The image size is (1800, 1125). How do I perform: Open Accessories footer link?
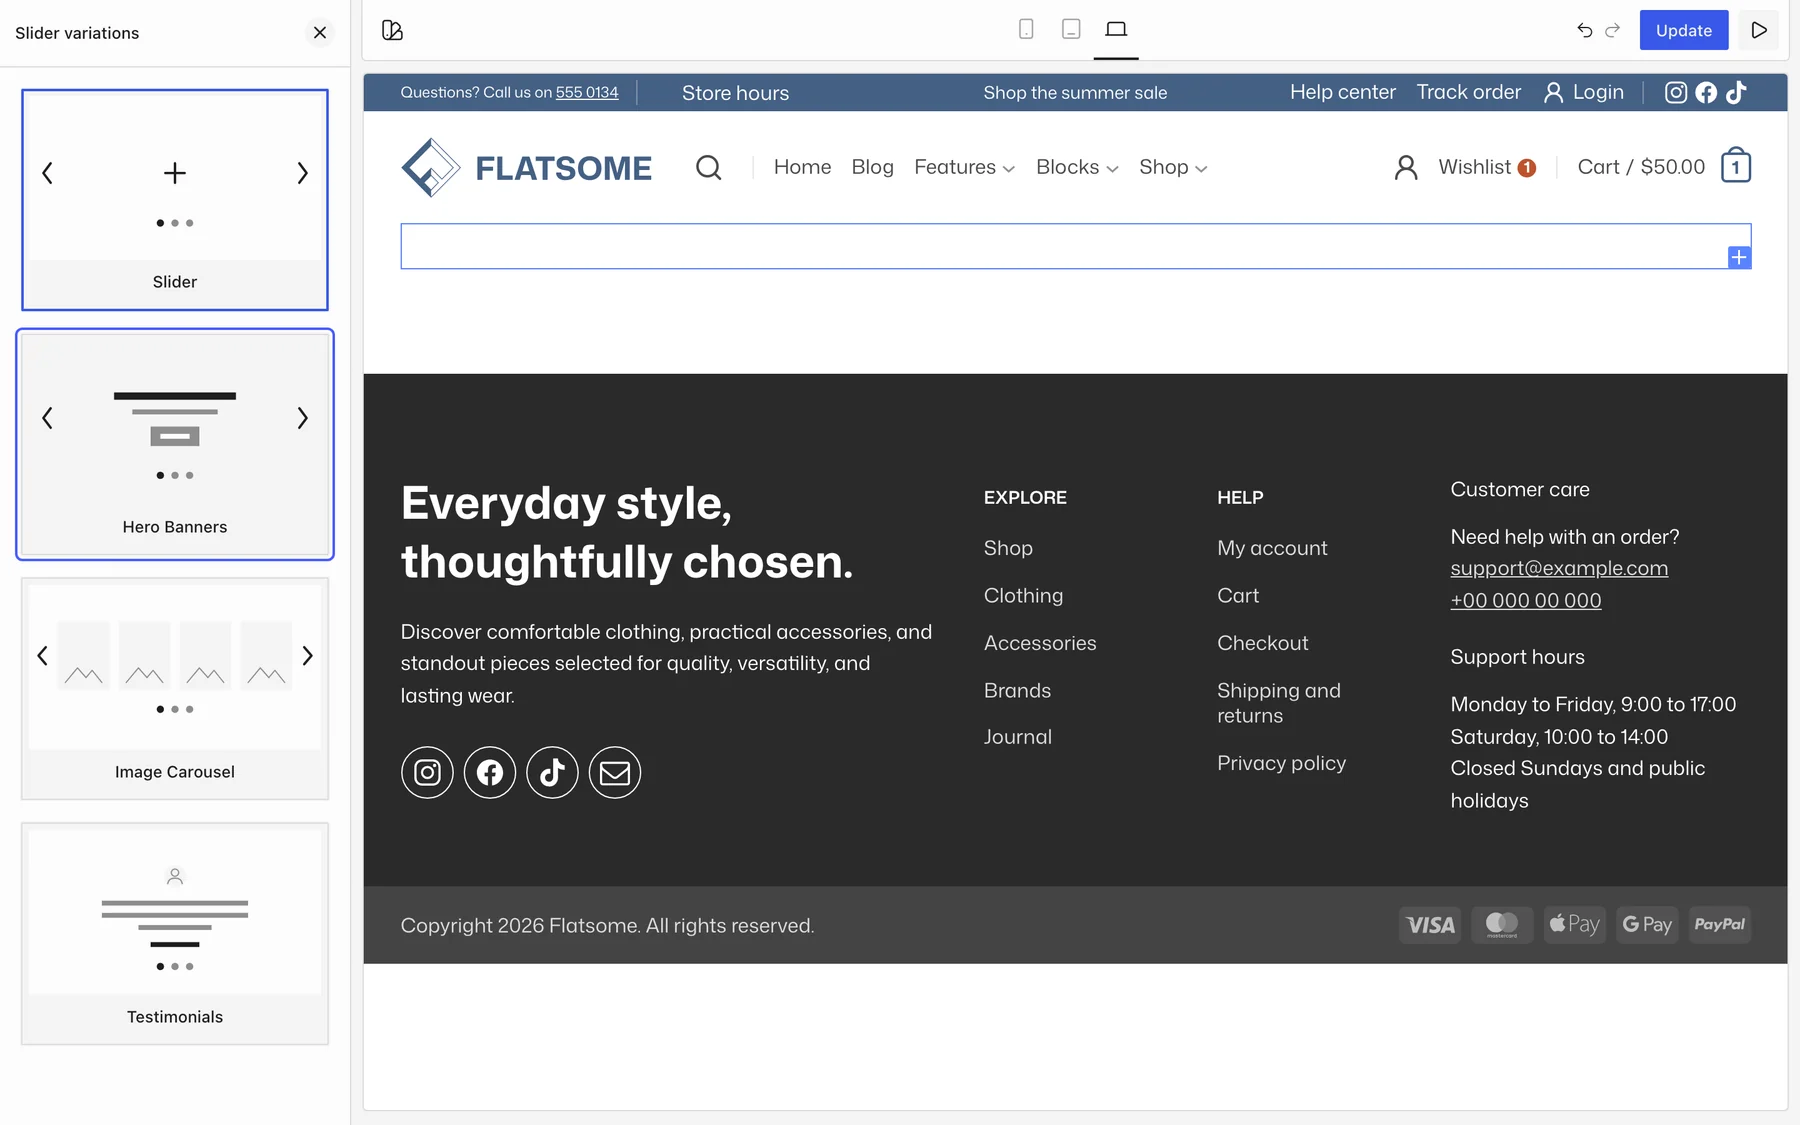1040,643
